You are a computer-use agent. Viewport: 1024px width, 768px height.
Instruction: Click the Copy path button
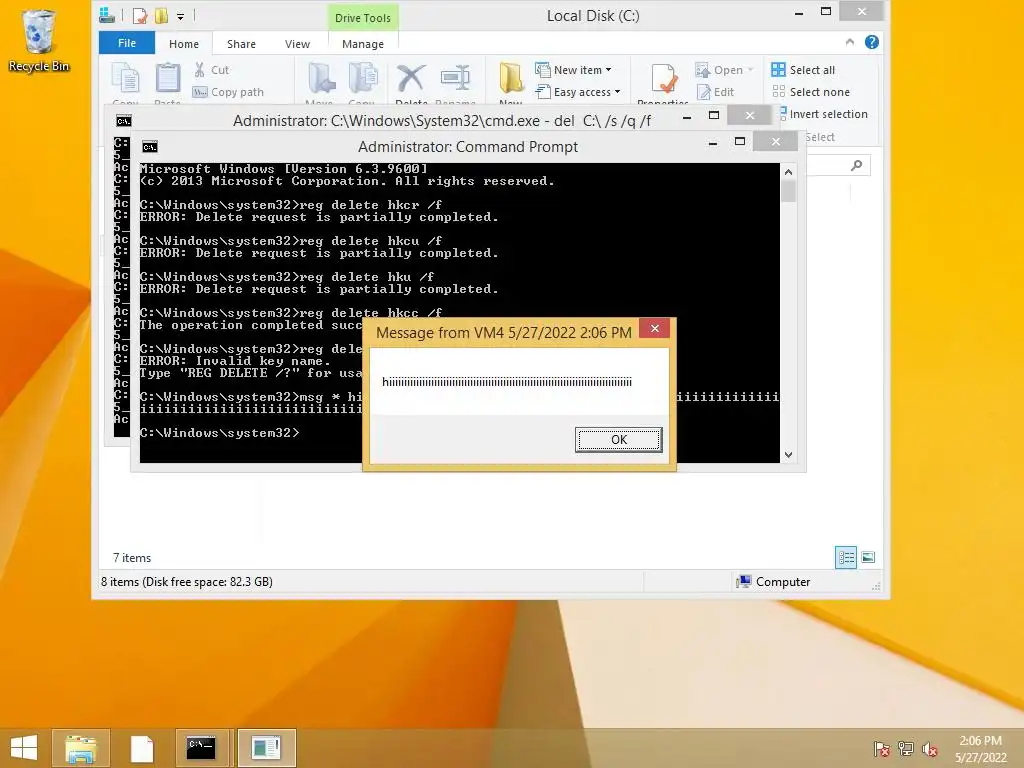229,92
